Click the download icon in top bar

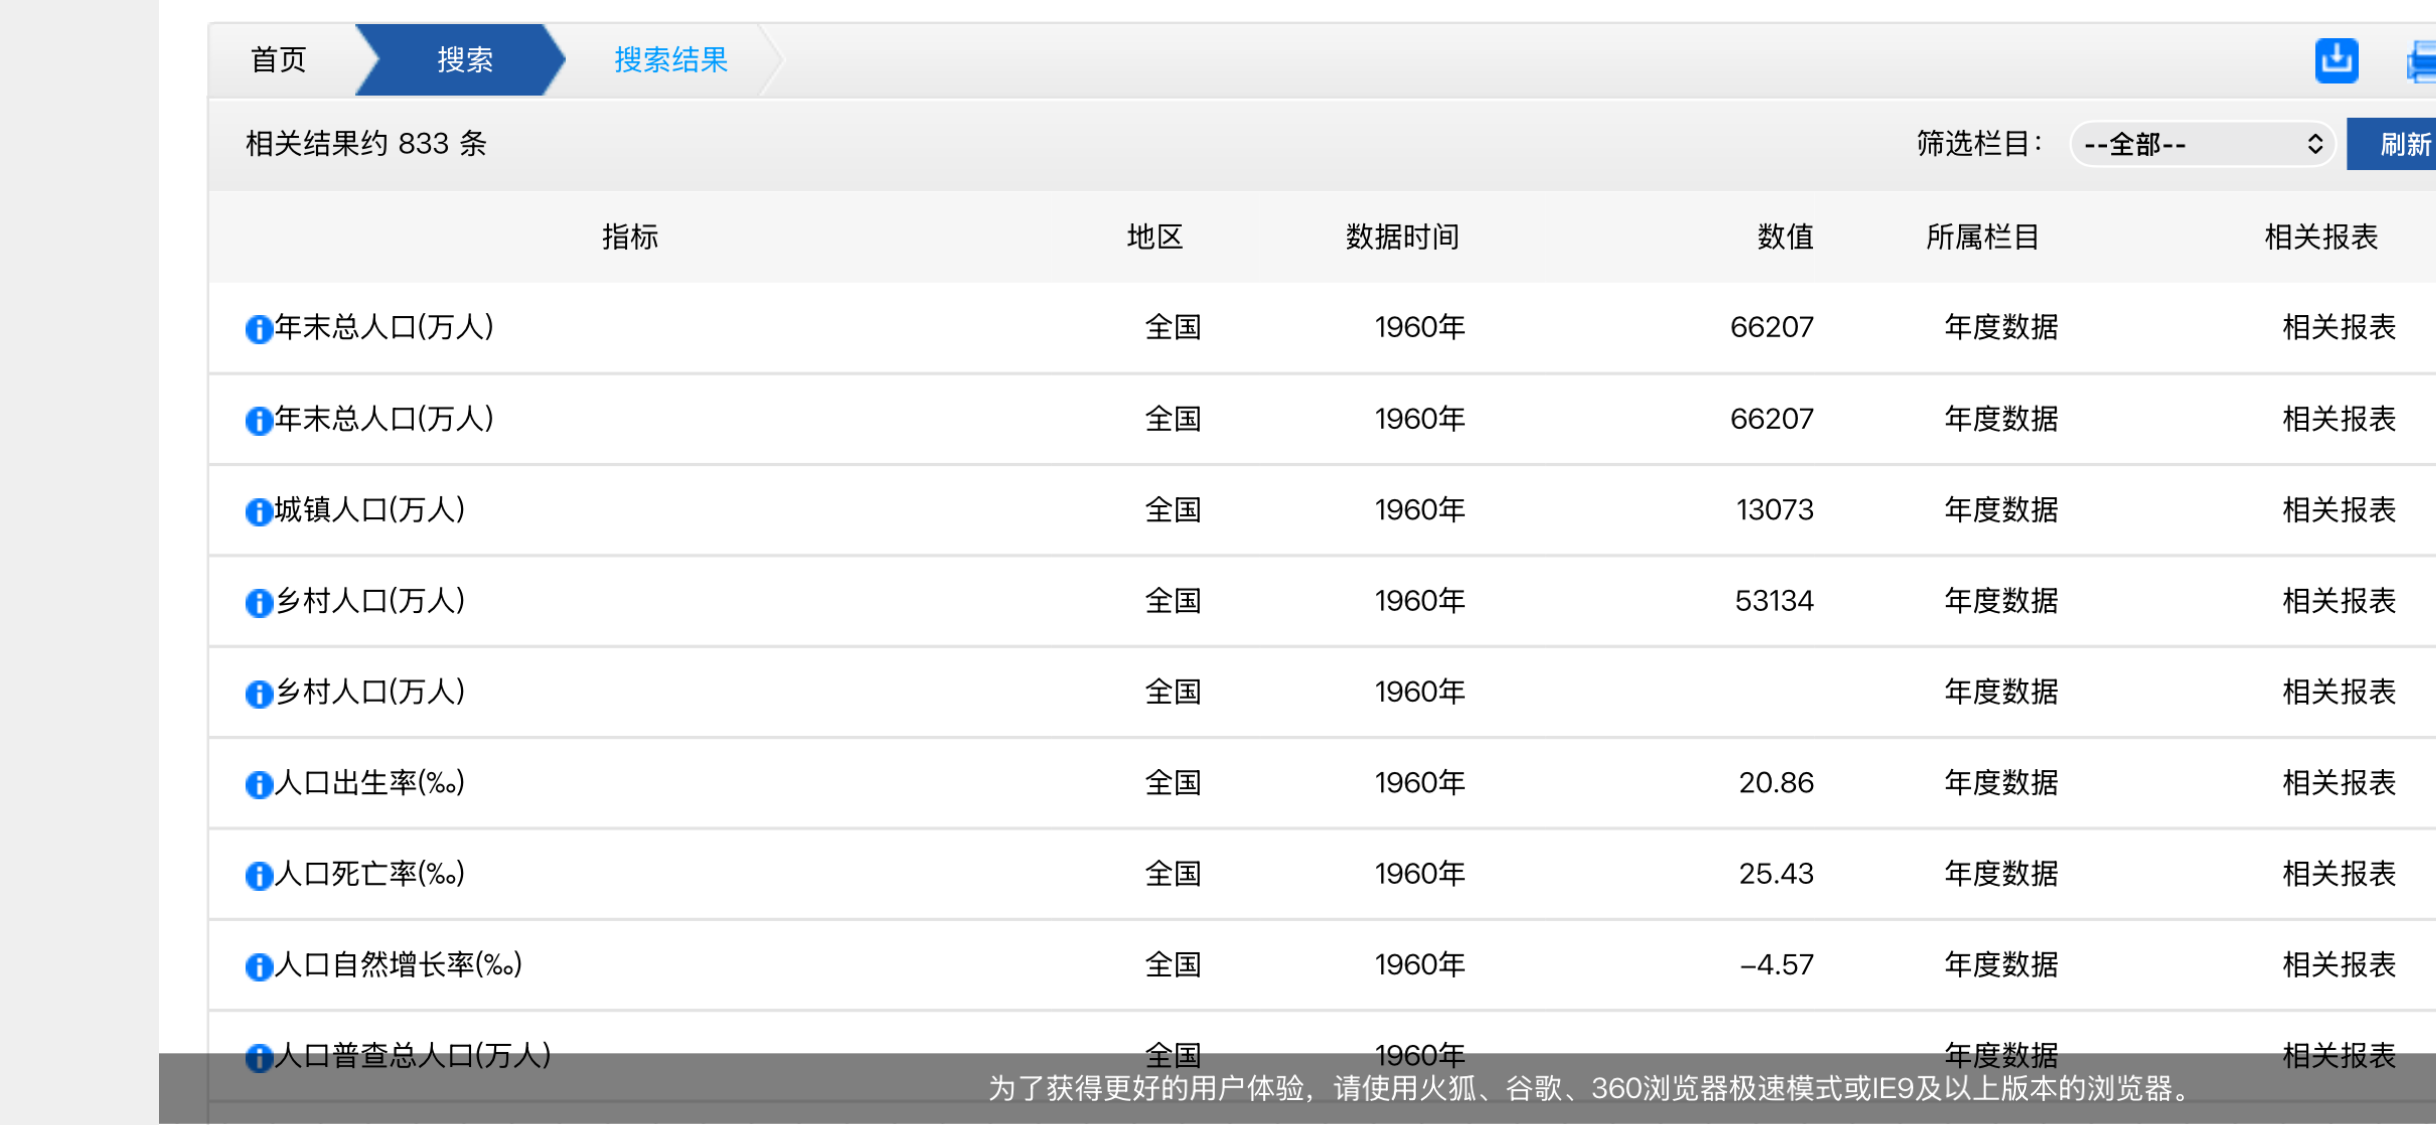(x=2335, y=61)
